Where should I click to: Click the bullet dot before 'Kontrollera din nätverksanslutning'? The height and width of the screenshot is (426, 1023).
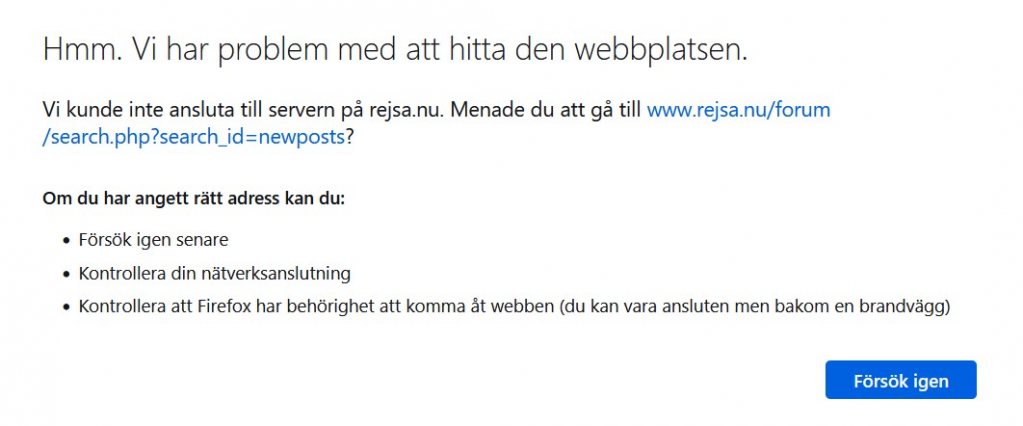(x=65, y=274)
